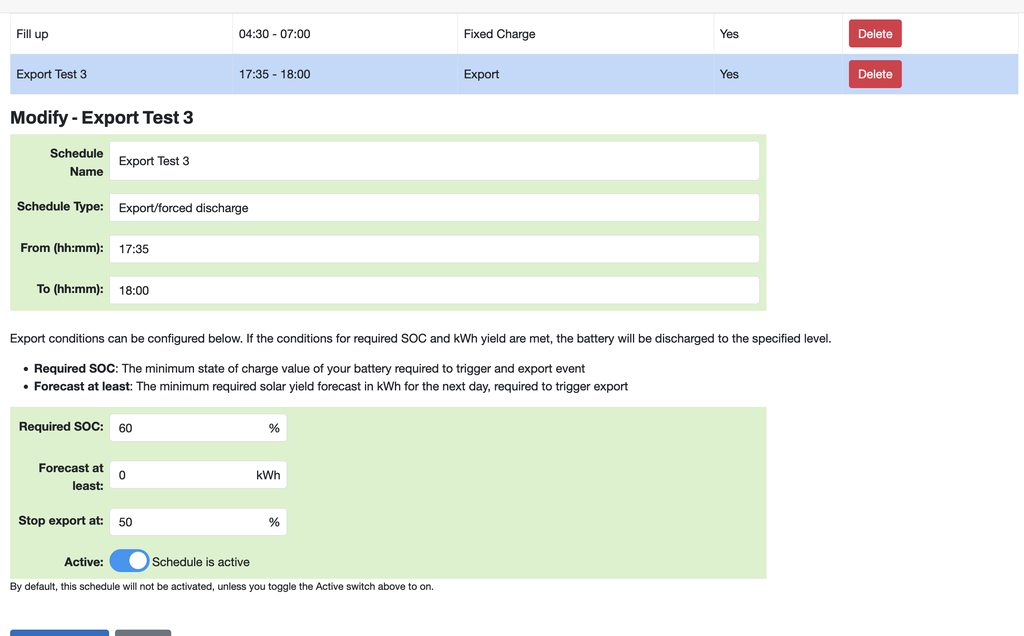Viewport: 1024px width, 636px height.
Task: Click the 'Schedule is active' label
Action: pyautogui.click(x=200, y=562)
